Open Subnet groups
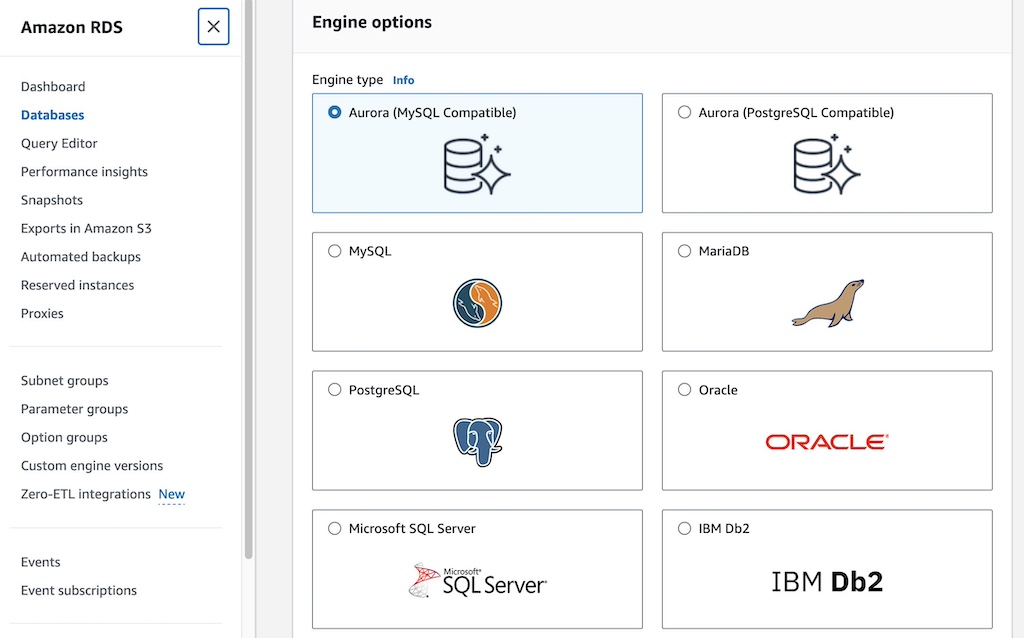This screenshot has height=638, width=1024. (65, 381)
